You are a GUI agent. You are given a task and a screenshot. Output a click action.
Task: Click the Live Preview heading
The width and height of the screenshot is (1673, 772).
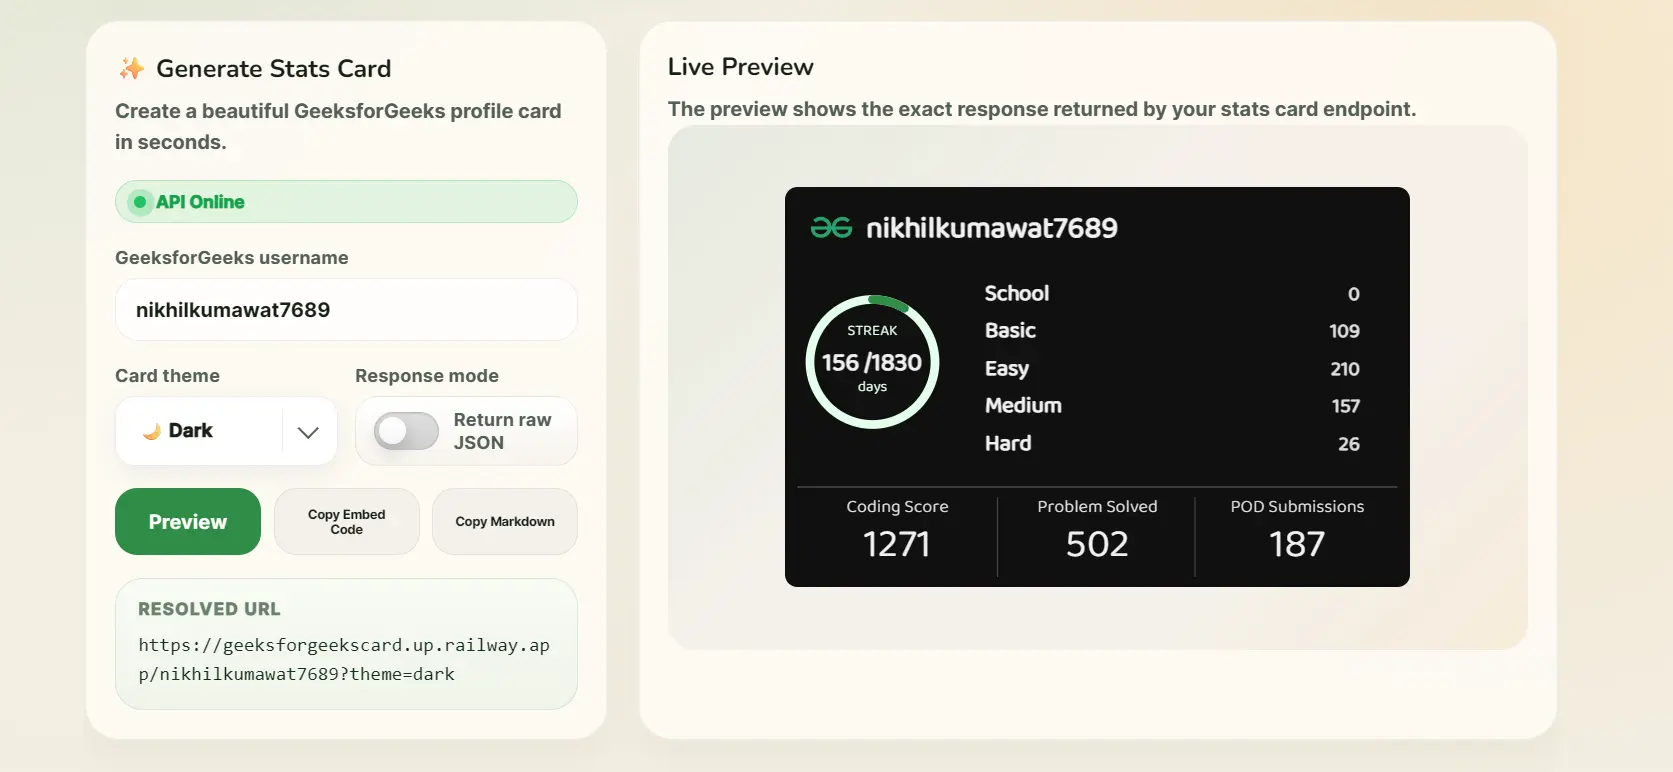[x=741, y=67]
